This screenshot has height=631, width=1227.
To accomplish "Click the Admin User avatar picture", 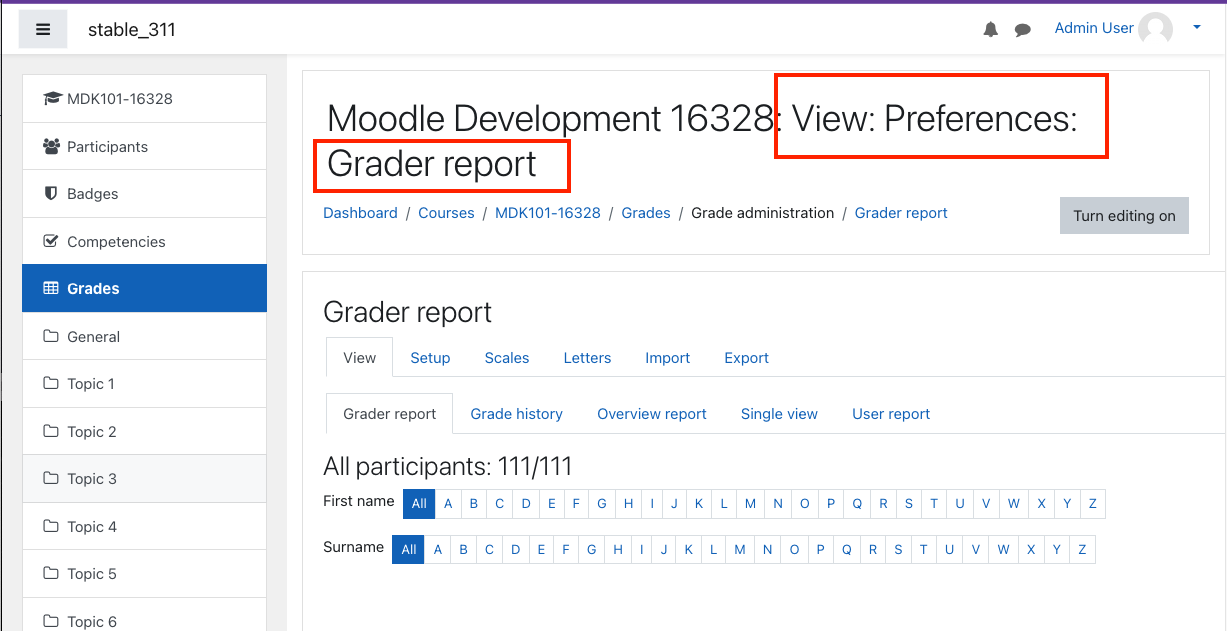I will coord(1156,29).
